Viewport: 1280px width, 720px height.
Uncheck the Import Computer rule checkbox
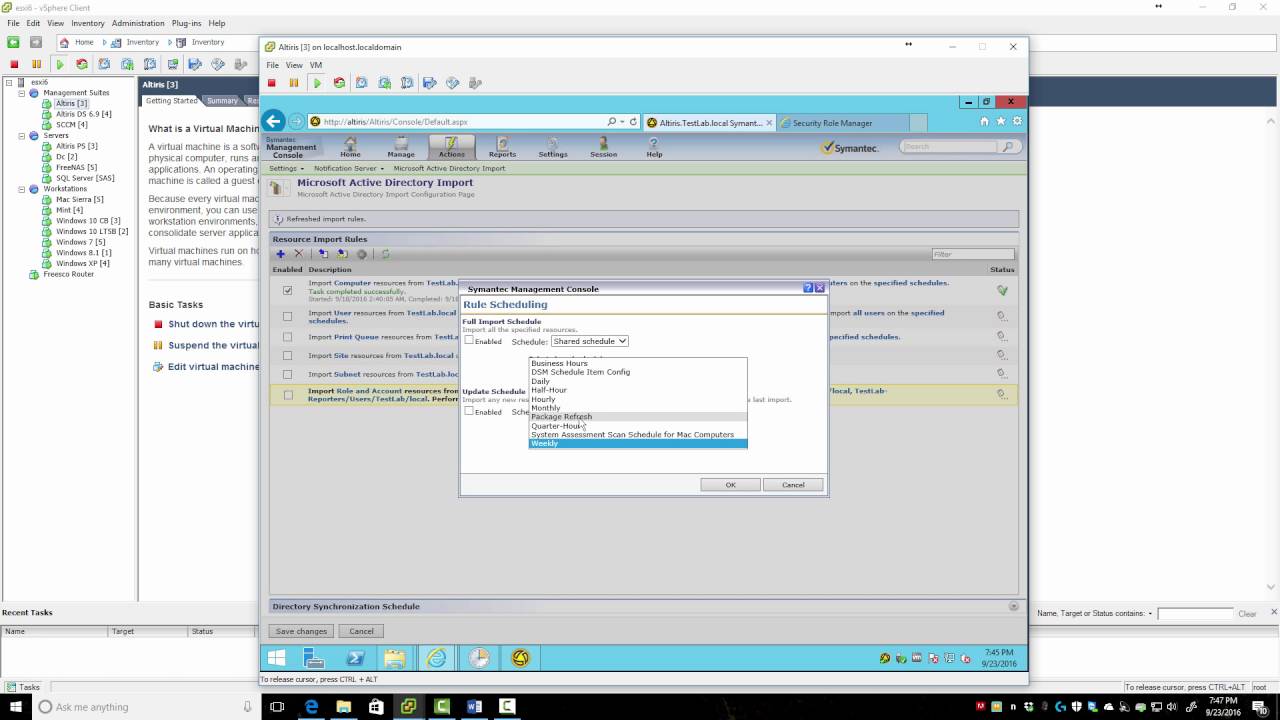click(x=287, y=290)
